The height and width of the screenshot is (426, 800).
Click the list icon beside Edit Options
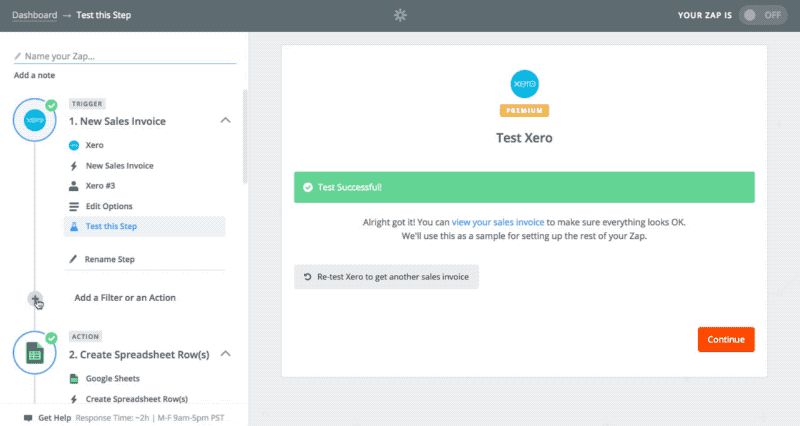click(74, 206)
